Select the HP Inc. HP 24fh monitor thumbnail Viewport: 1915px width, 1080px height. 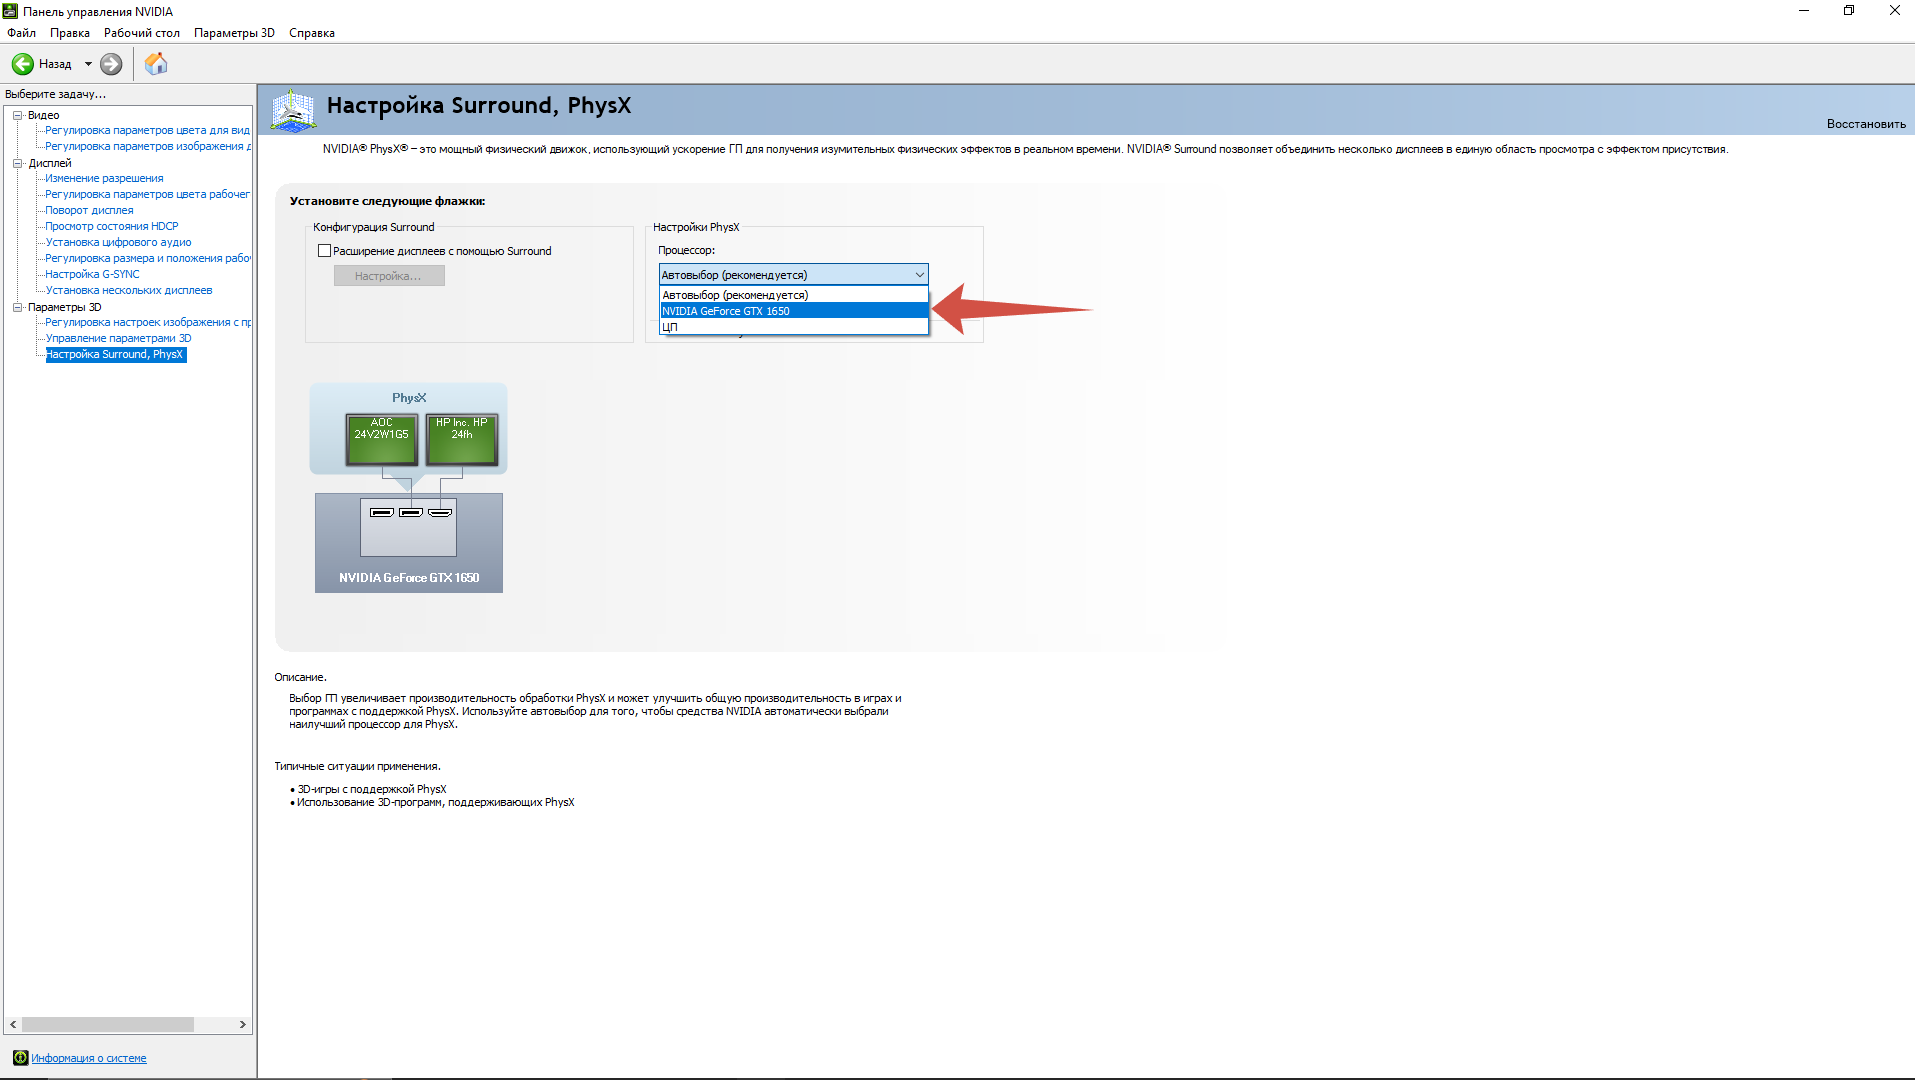pyautogui.click(x=462, y=439)
